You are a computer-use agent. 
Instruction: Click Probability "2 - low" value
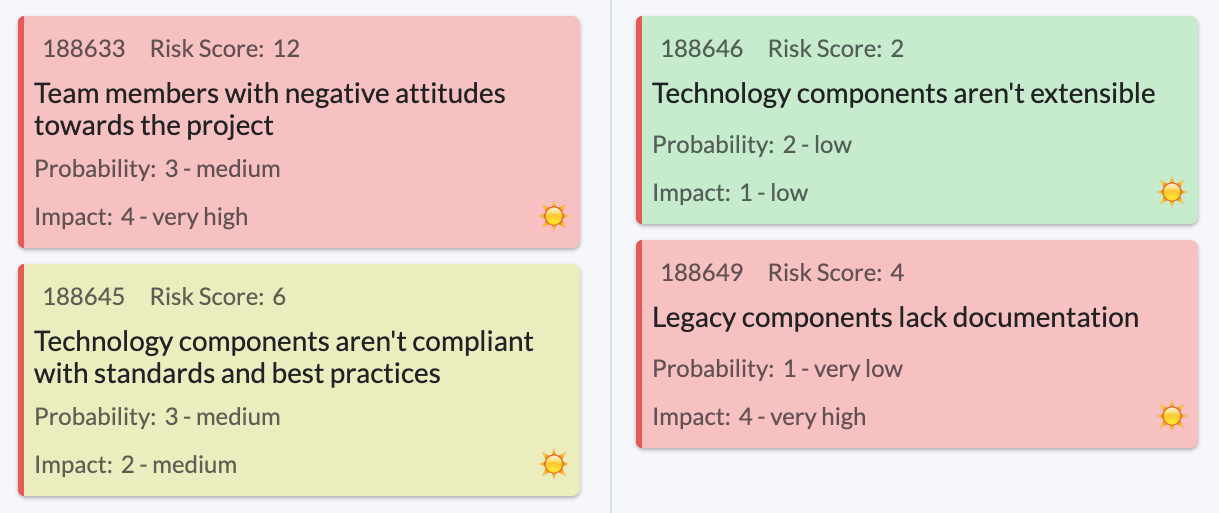pyautogui.click(x=817, y=145)
